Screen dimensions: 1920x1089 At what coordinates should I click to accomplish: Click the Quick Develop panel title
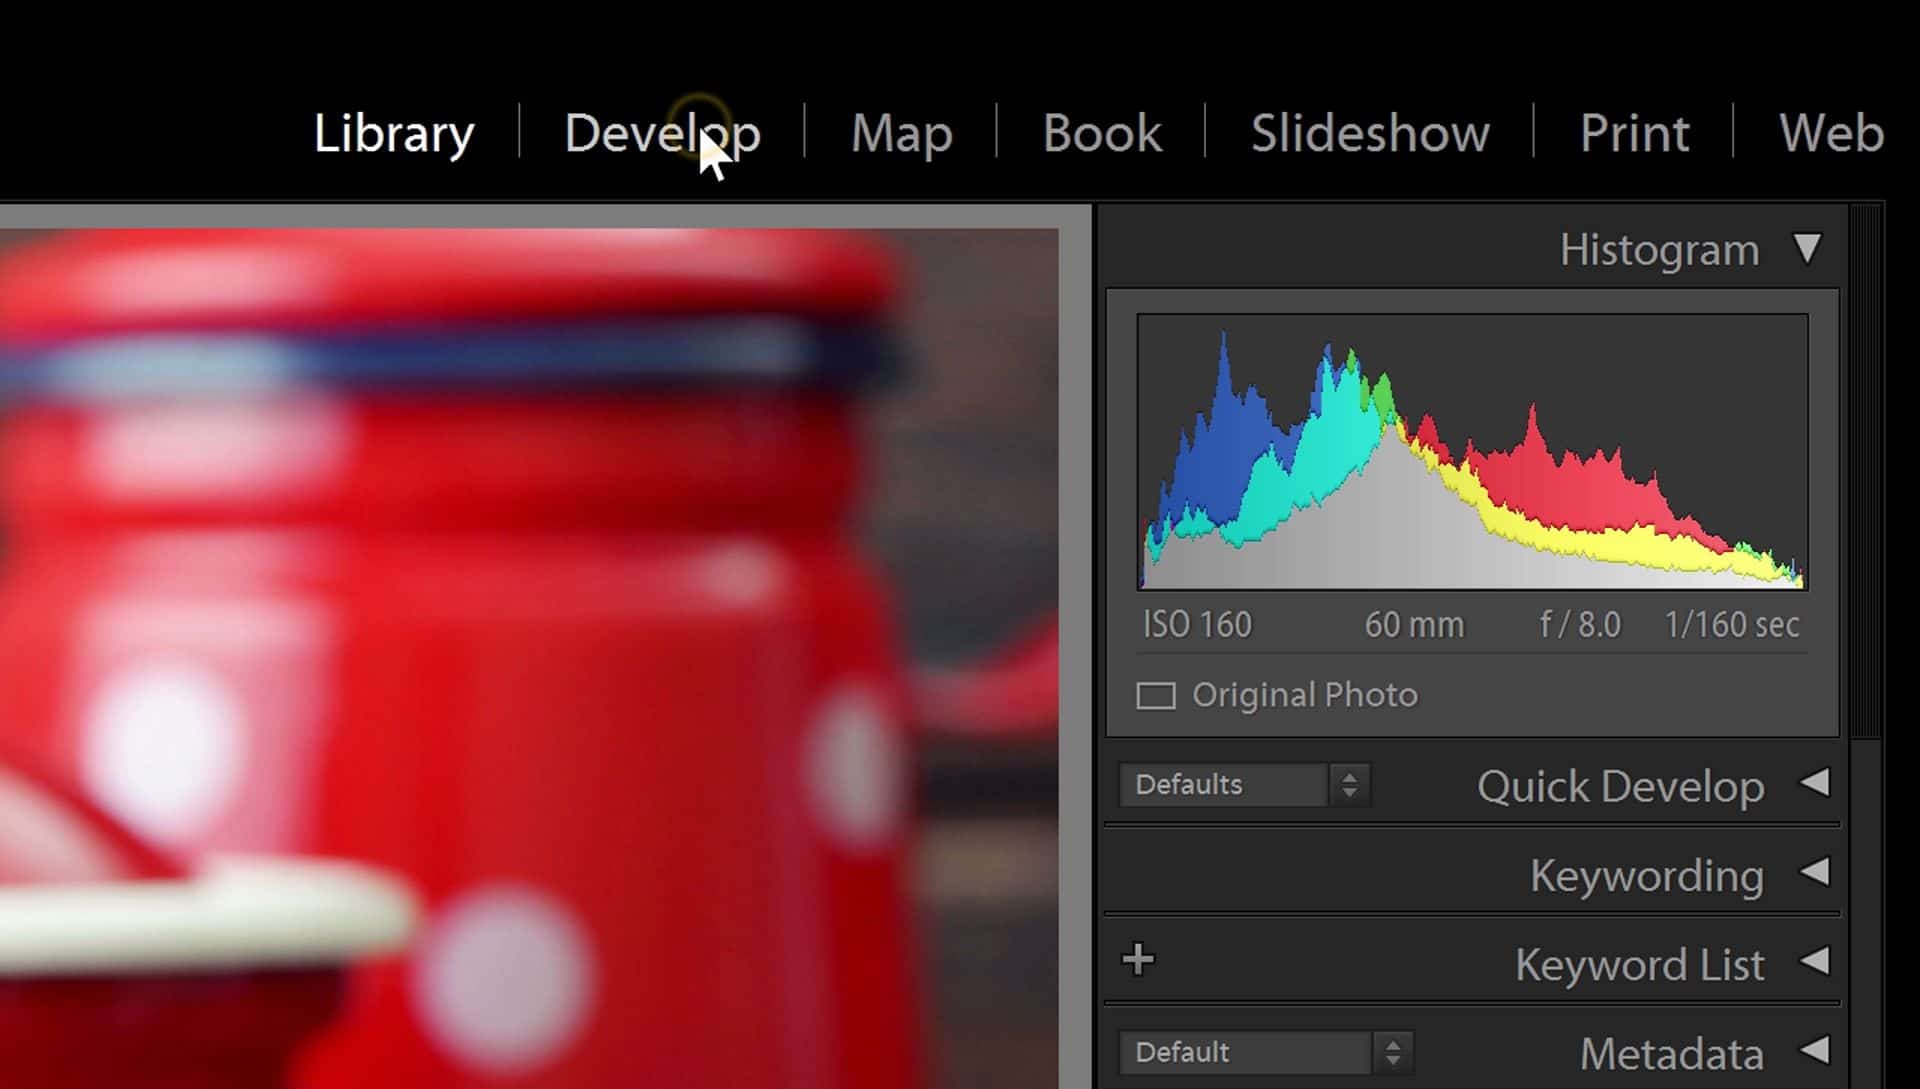coord(1620,787)
